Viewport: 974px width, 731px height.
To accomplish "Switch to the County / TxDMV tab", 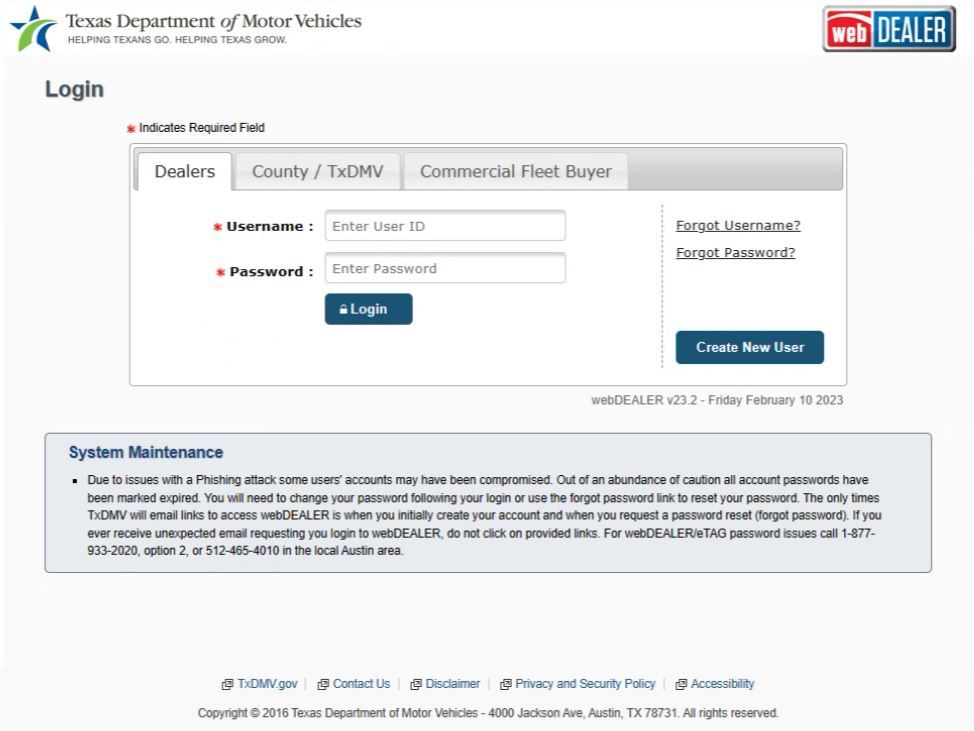I will 317,171.
